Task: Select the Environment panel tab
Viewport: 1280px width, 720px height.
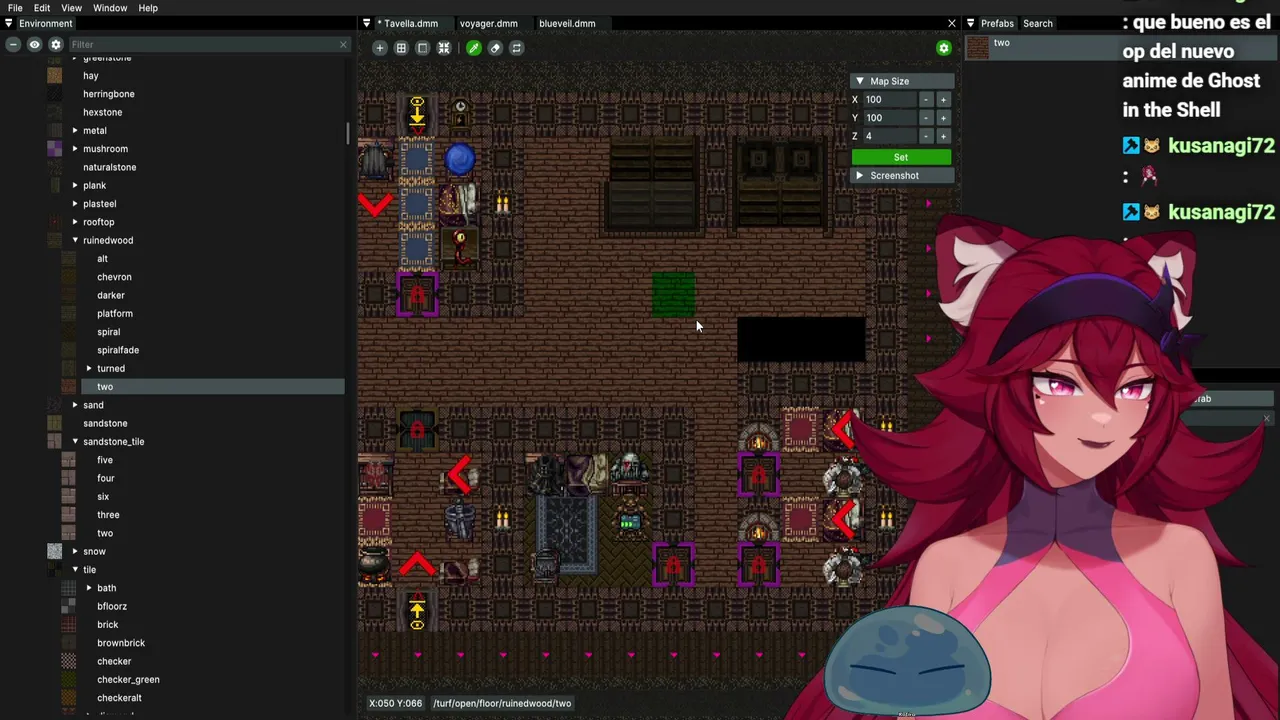Action: pos(46,23)
